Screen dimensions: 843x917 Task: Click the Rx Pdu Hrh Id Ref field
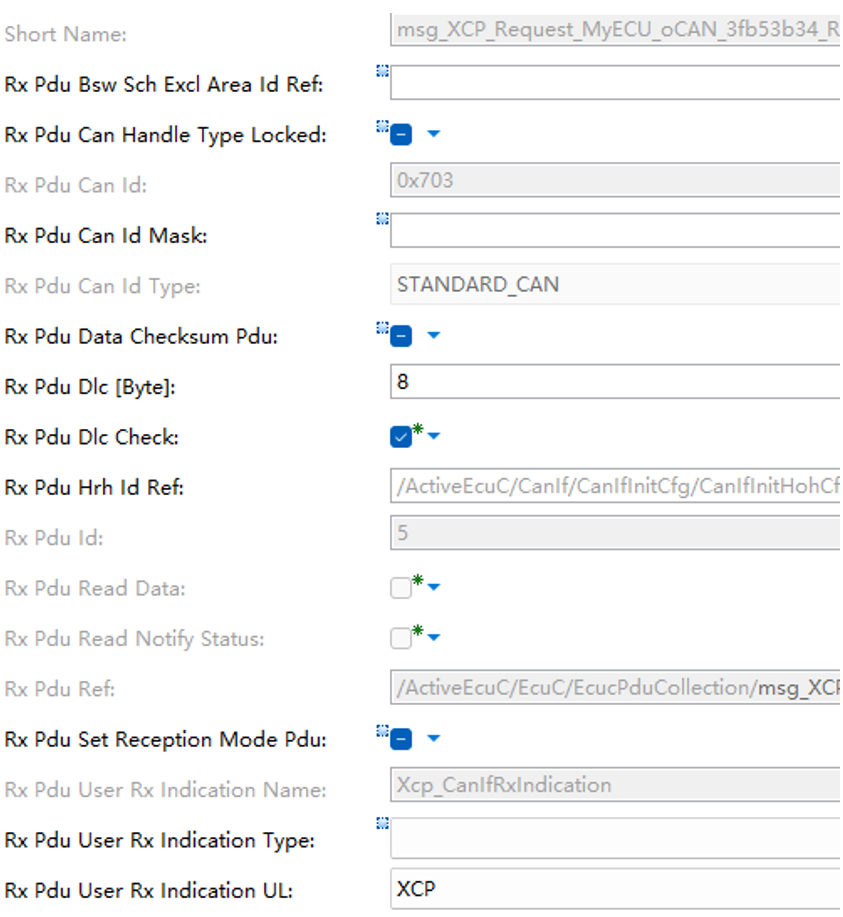pyautogui.click(x=615, y=488)
